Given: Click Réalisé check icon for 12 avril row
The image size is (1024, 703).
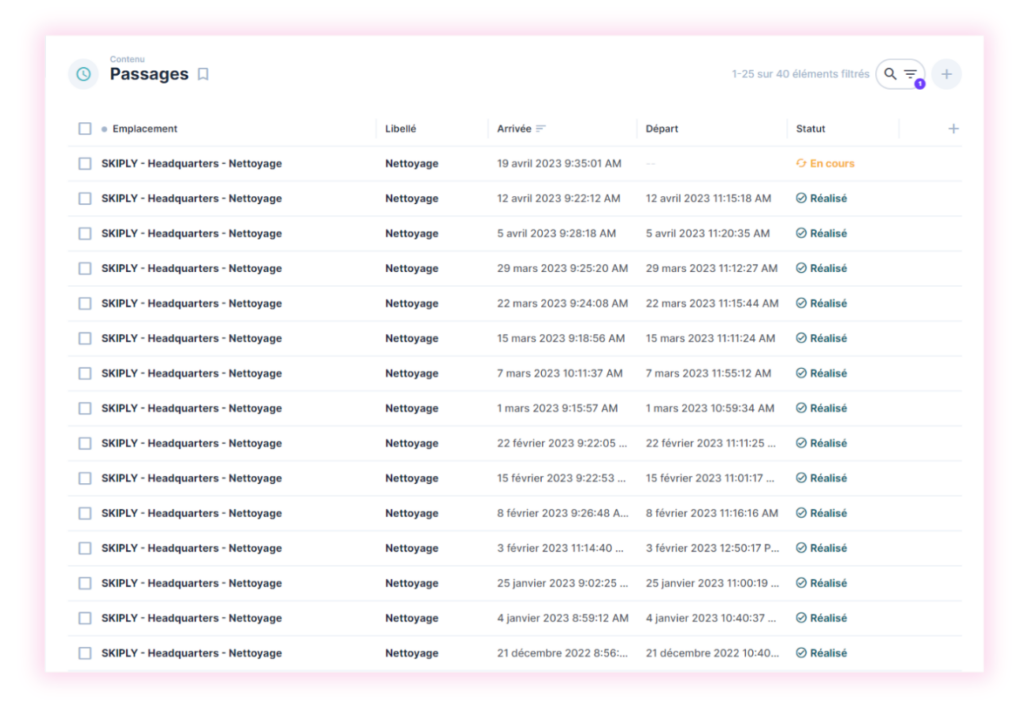Looking at the screenshot, I should tap(801, 198).
